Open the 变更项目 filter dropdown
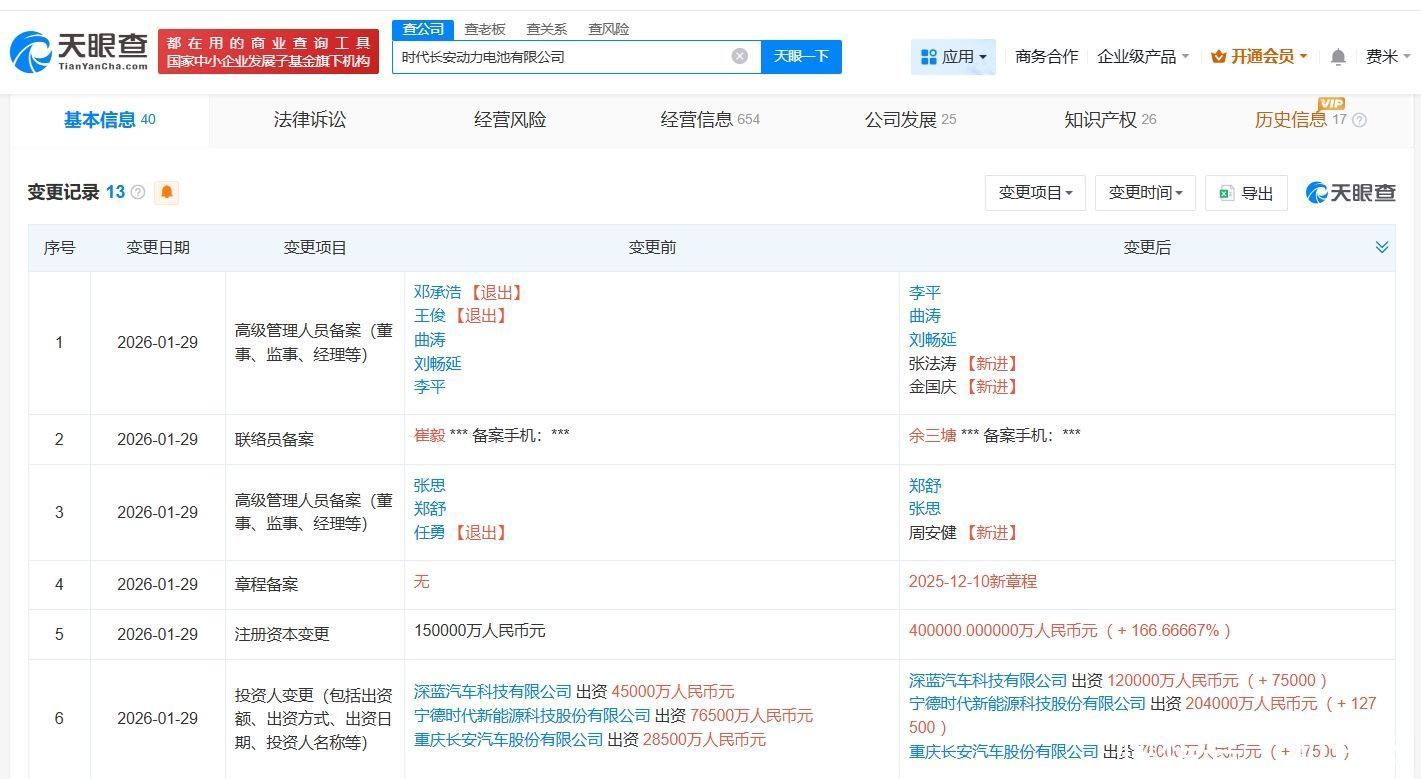Viewport: 1421px width, 779px height. pyautogui.click(x=1035, y=193)
